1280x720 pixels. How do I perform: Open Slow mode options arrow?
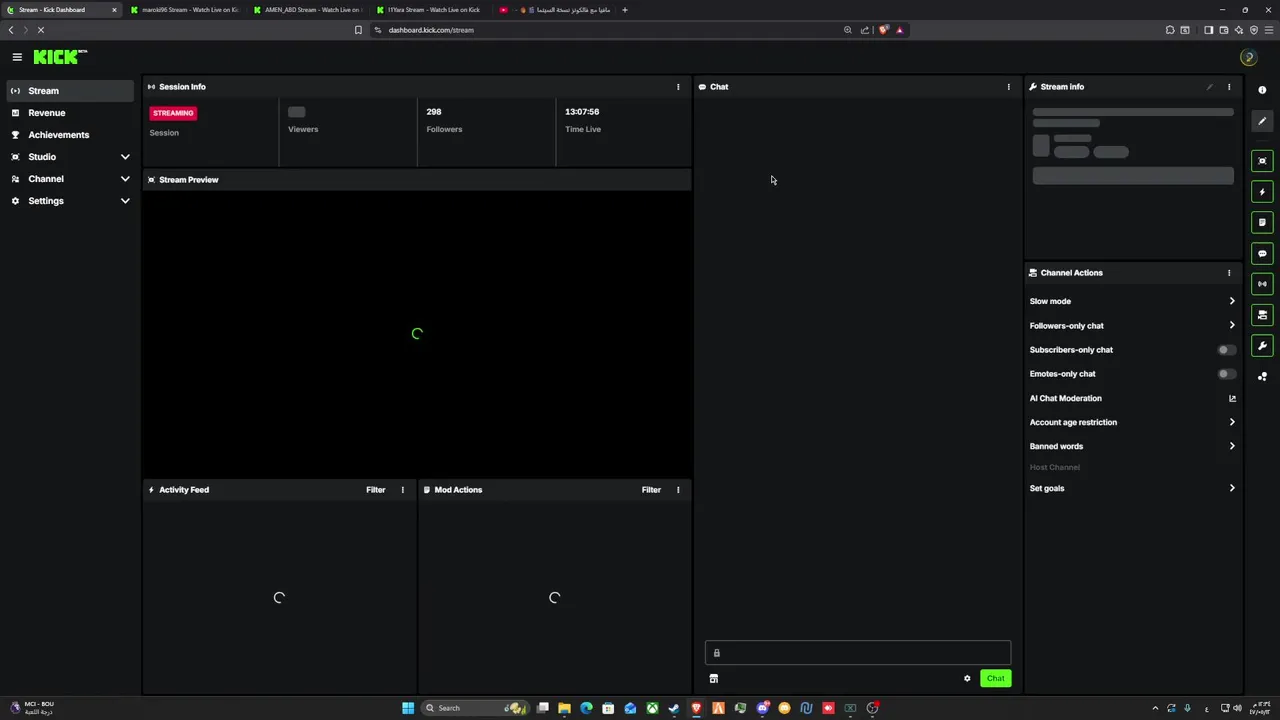pos(1232,301)
